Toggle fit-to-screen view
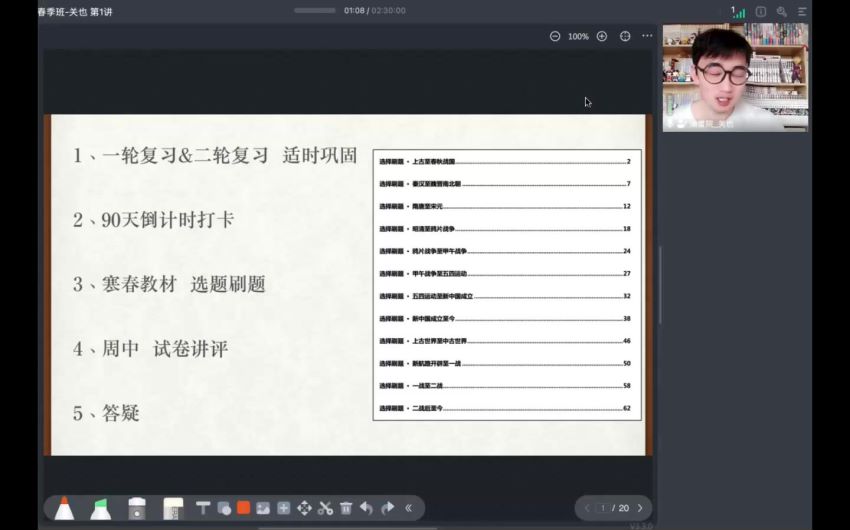This screenshot has height=530, width=850. point(625,36)
